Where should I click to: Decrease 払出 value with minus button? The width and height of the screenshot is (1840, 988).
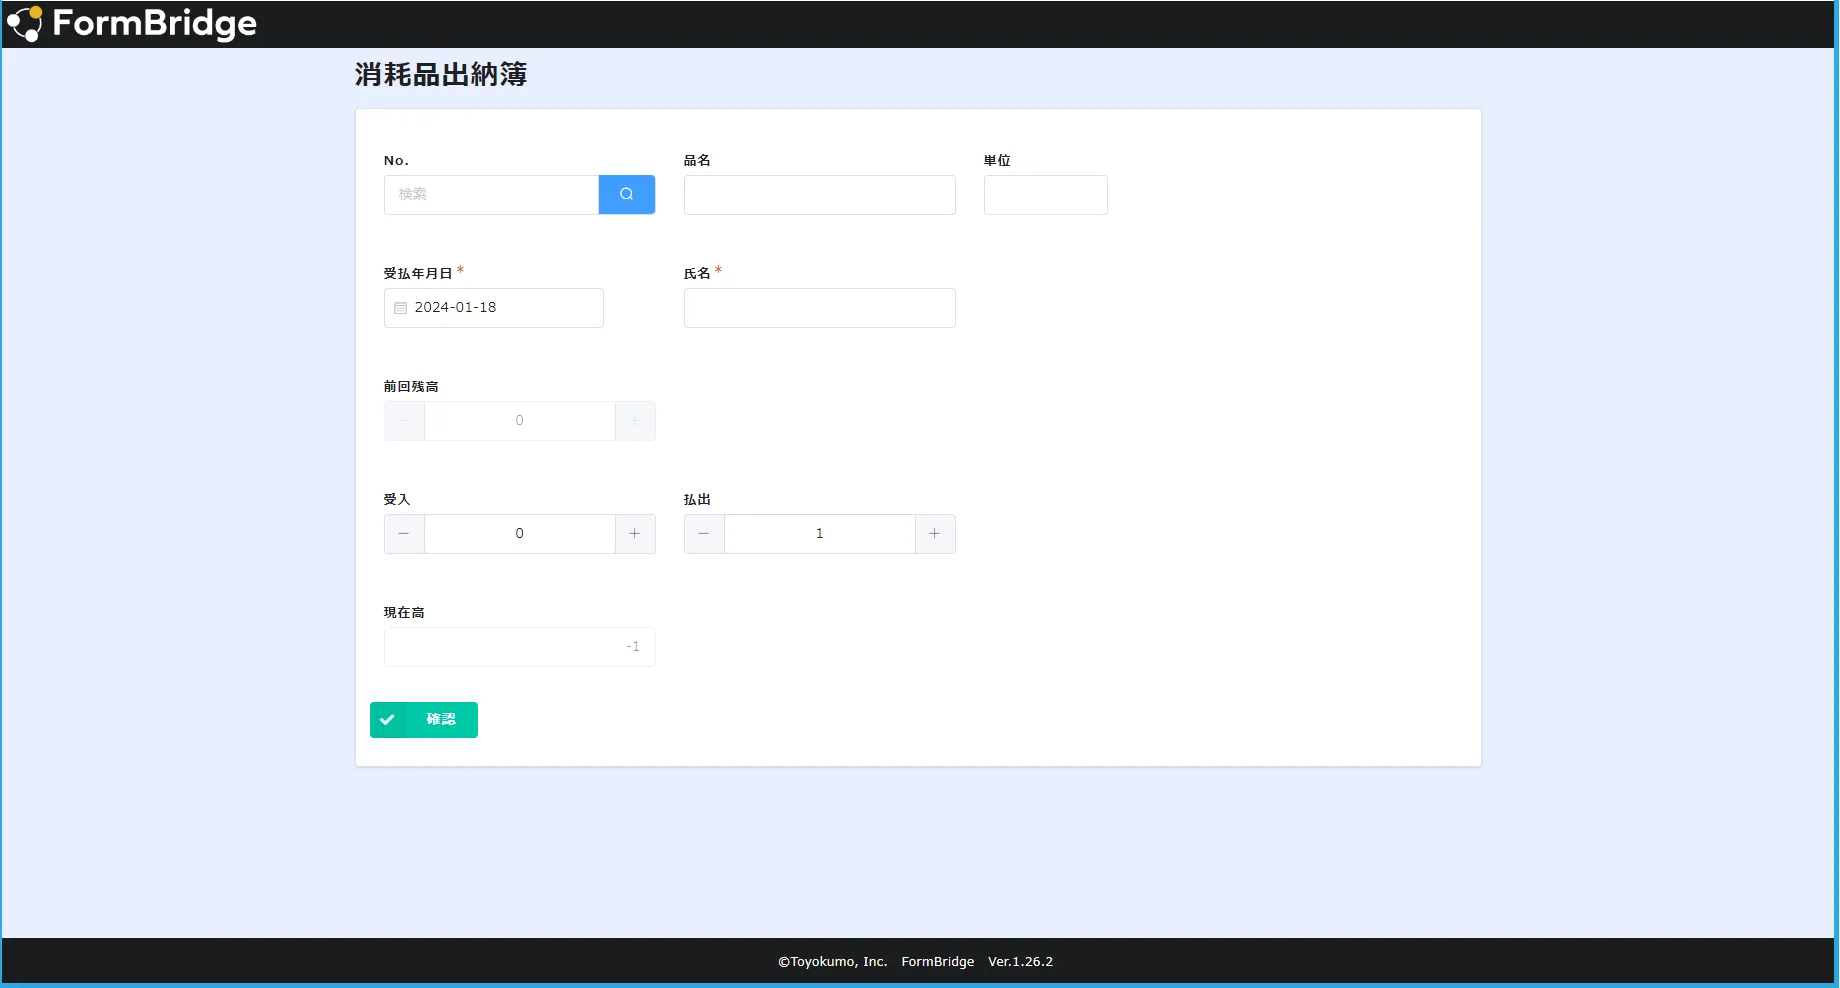point(704,534)
